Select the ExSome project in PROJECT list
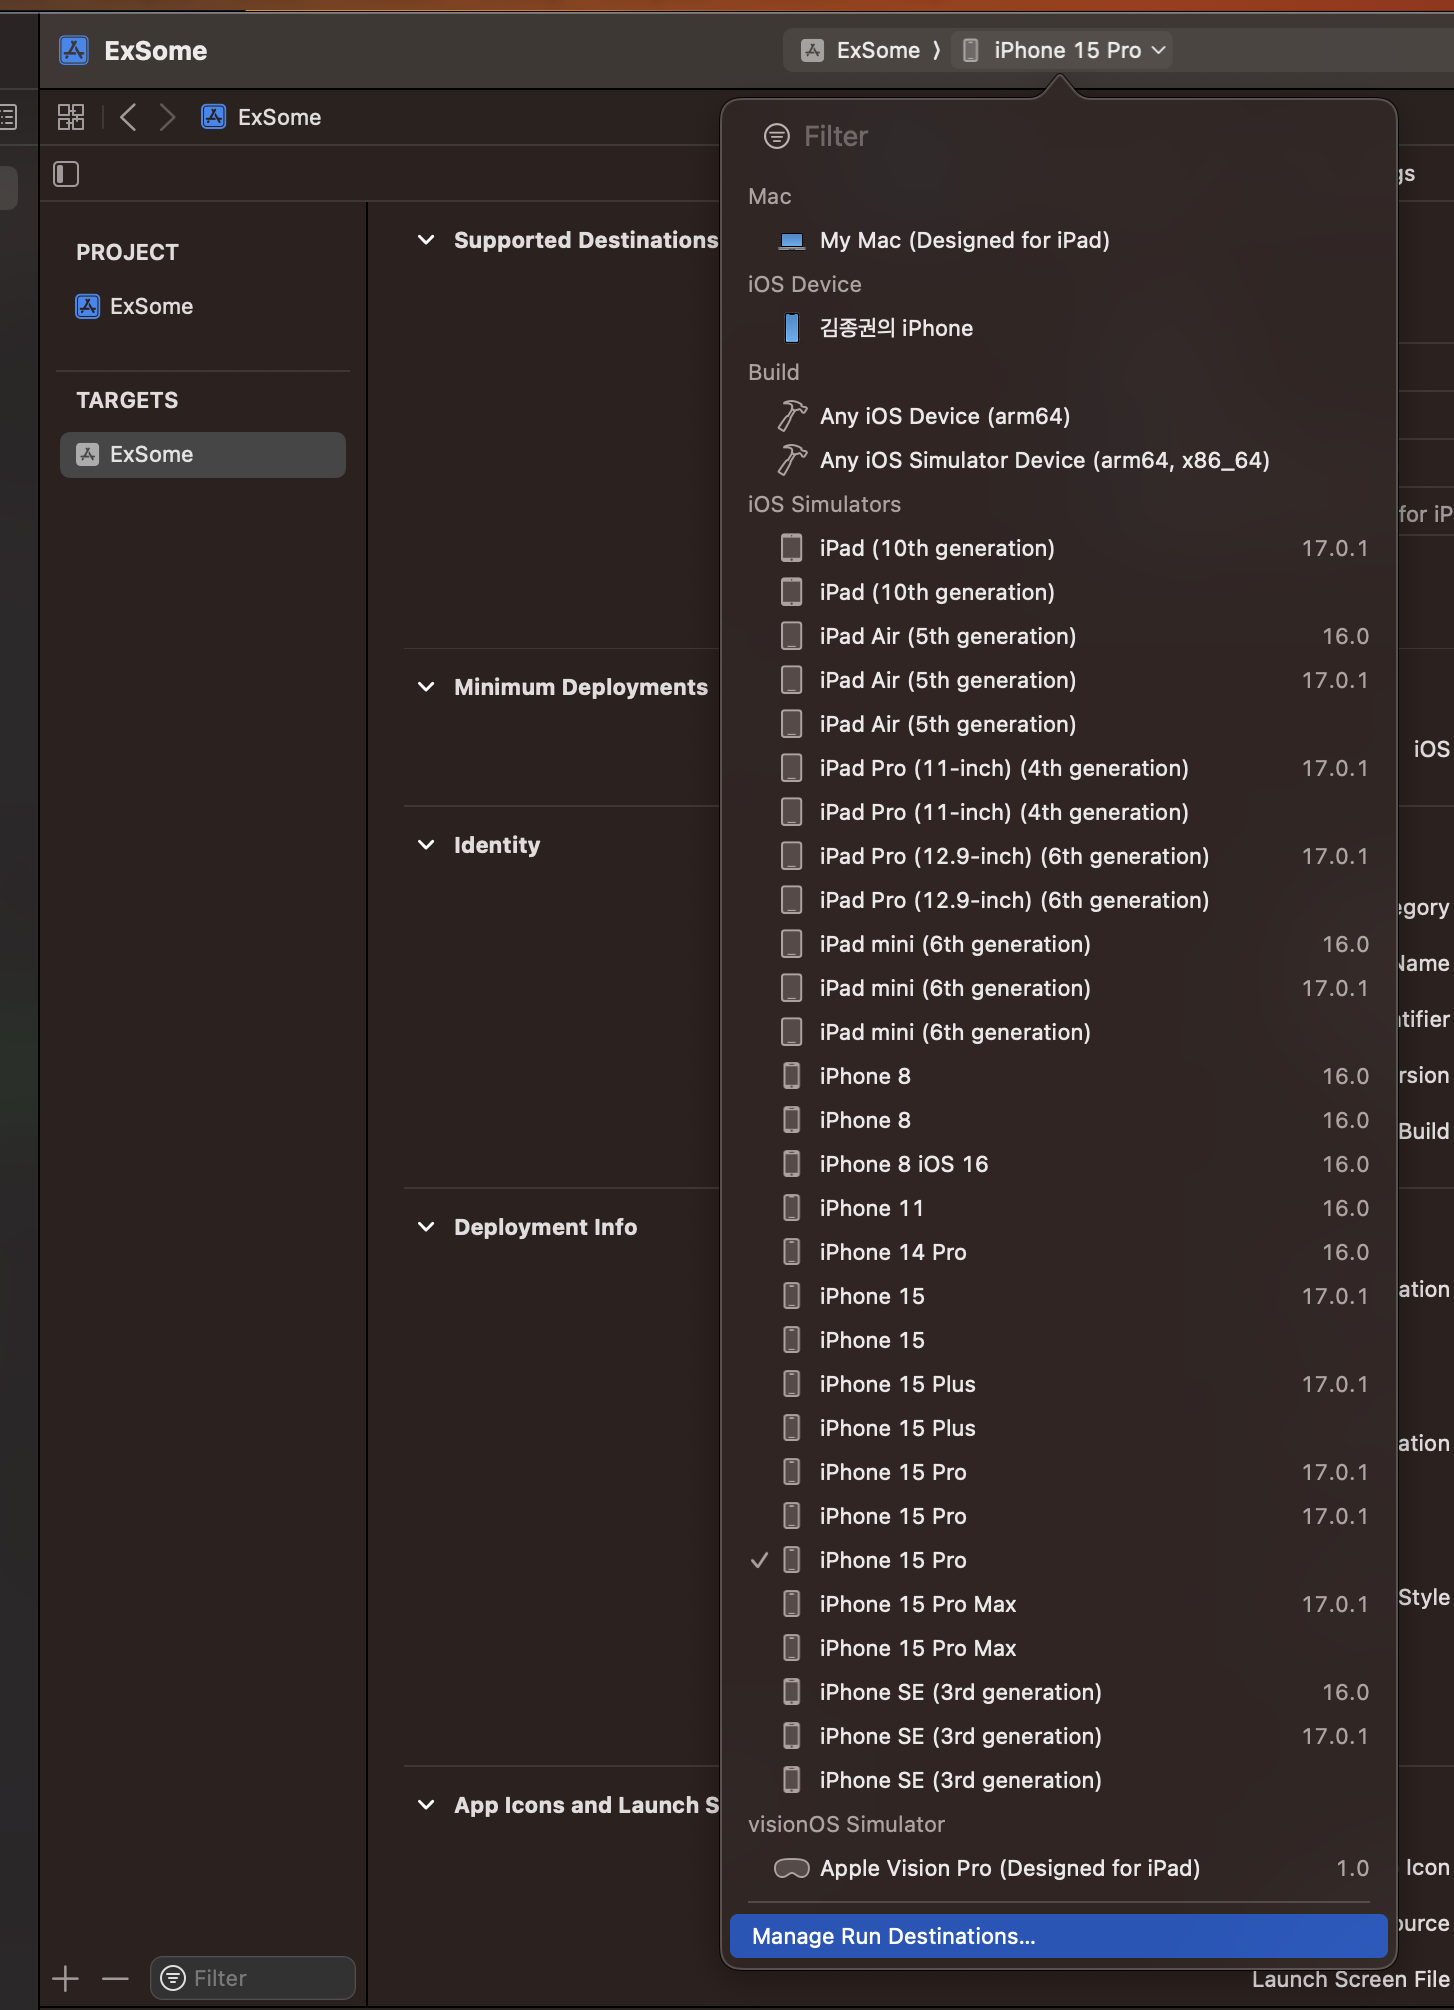1454x2010 pixels. coord(135,306)
